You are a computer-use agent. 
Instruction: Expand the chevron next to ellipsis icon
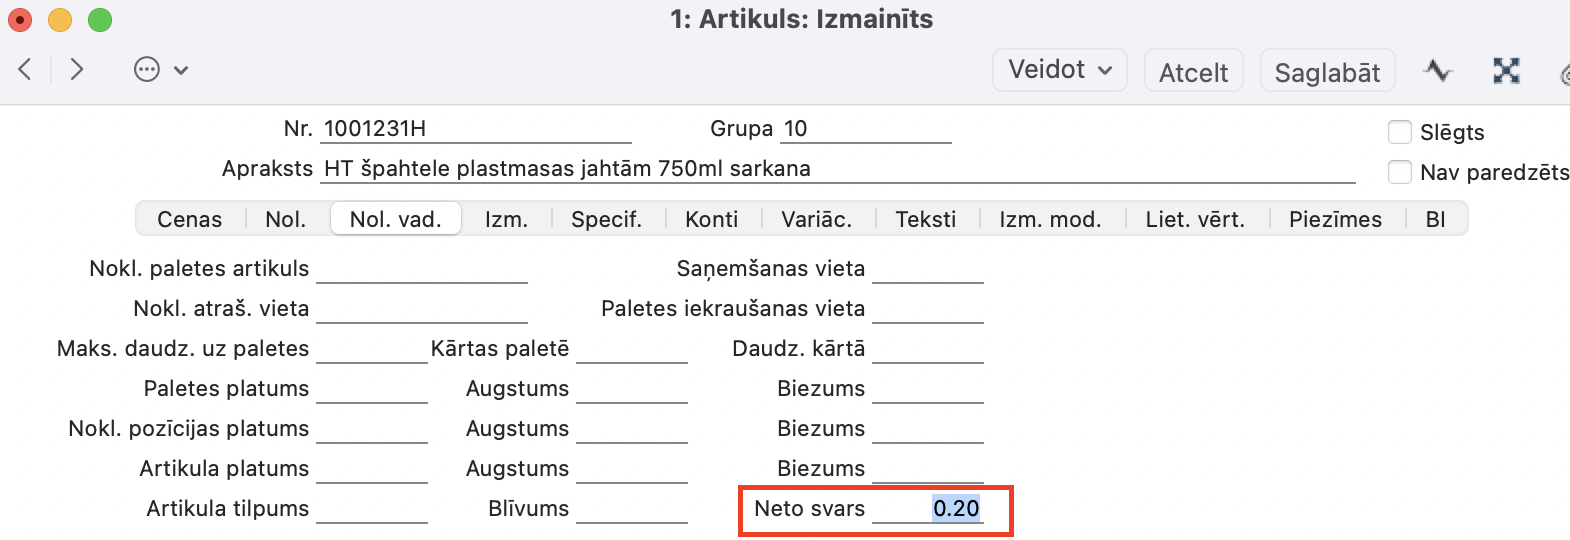181,70
